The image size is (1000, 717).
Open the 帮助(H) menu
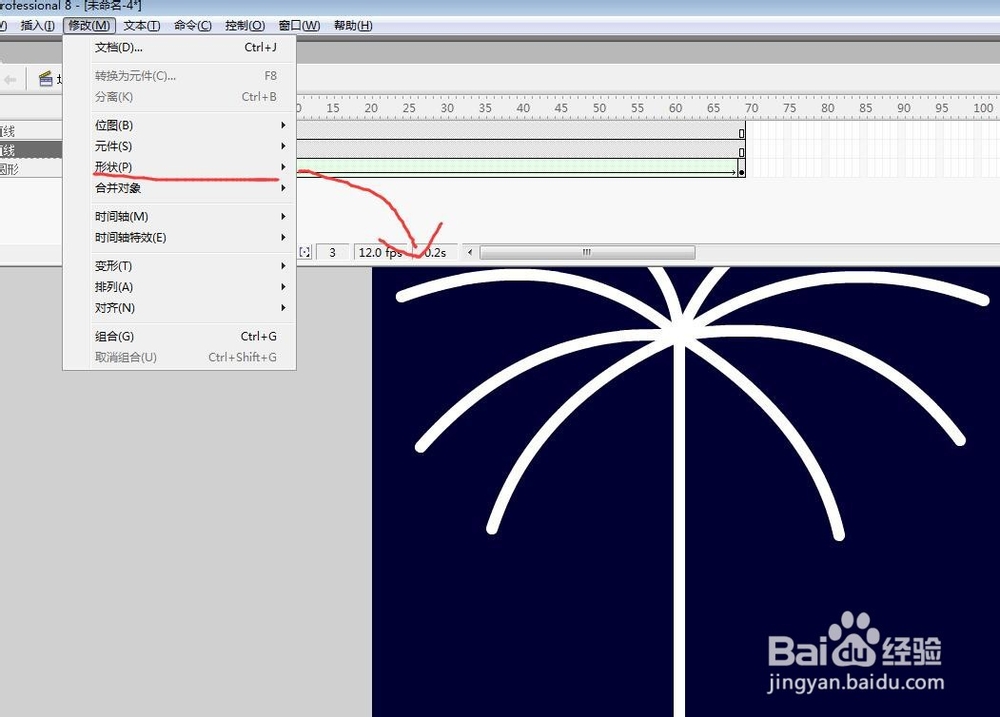(353, 26)
